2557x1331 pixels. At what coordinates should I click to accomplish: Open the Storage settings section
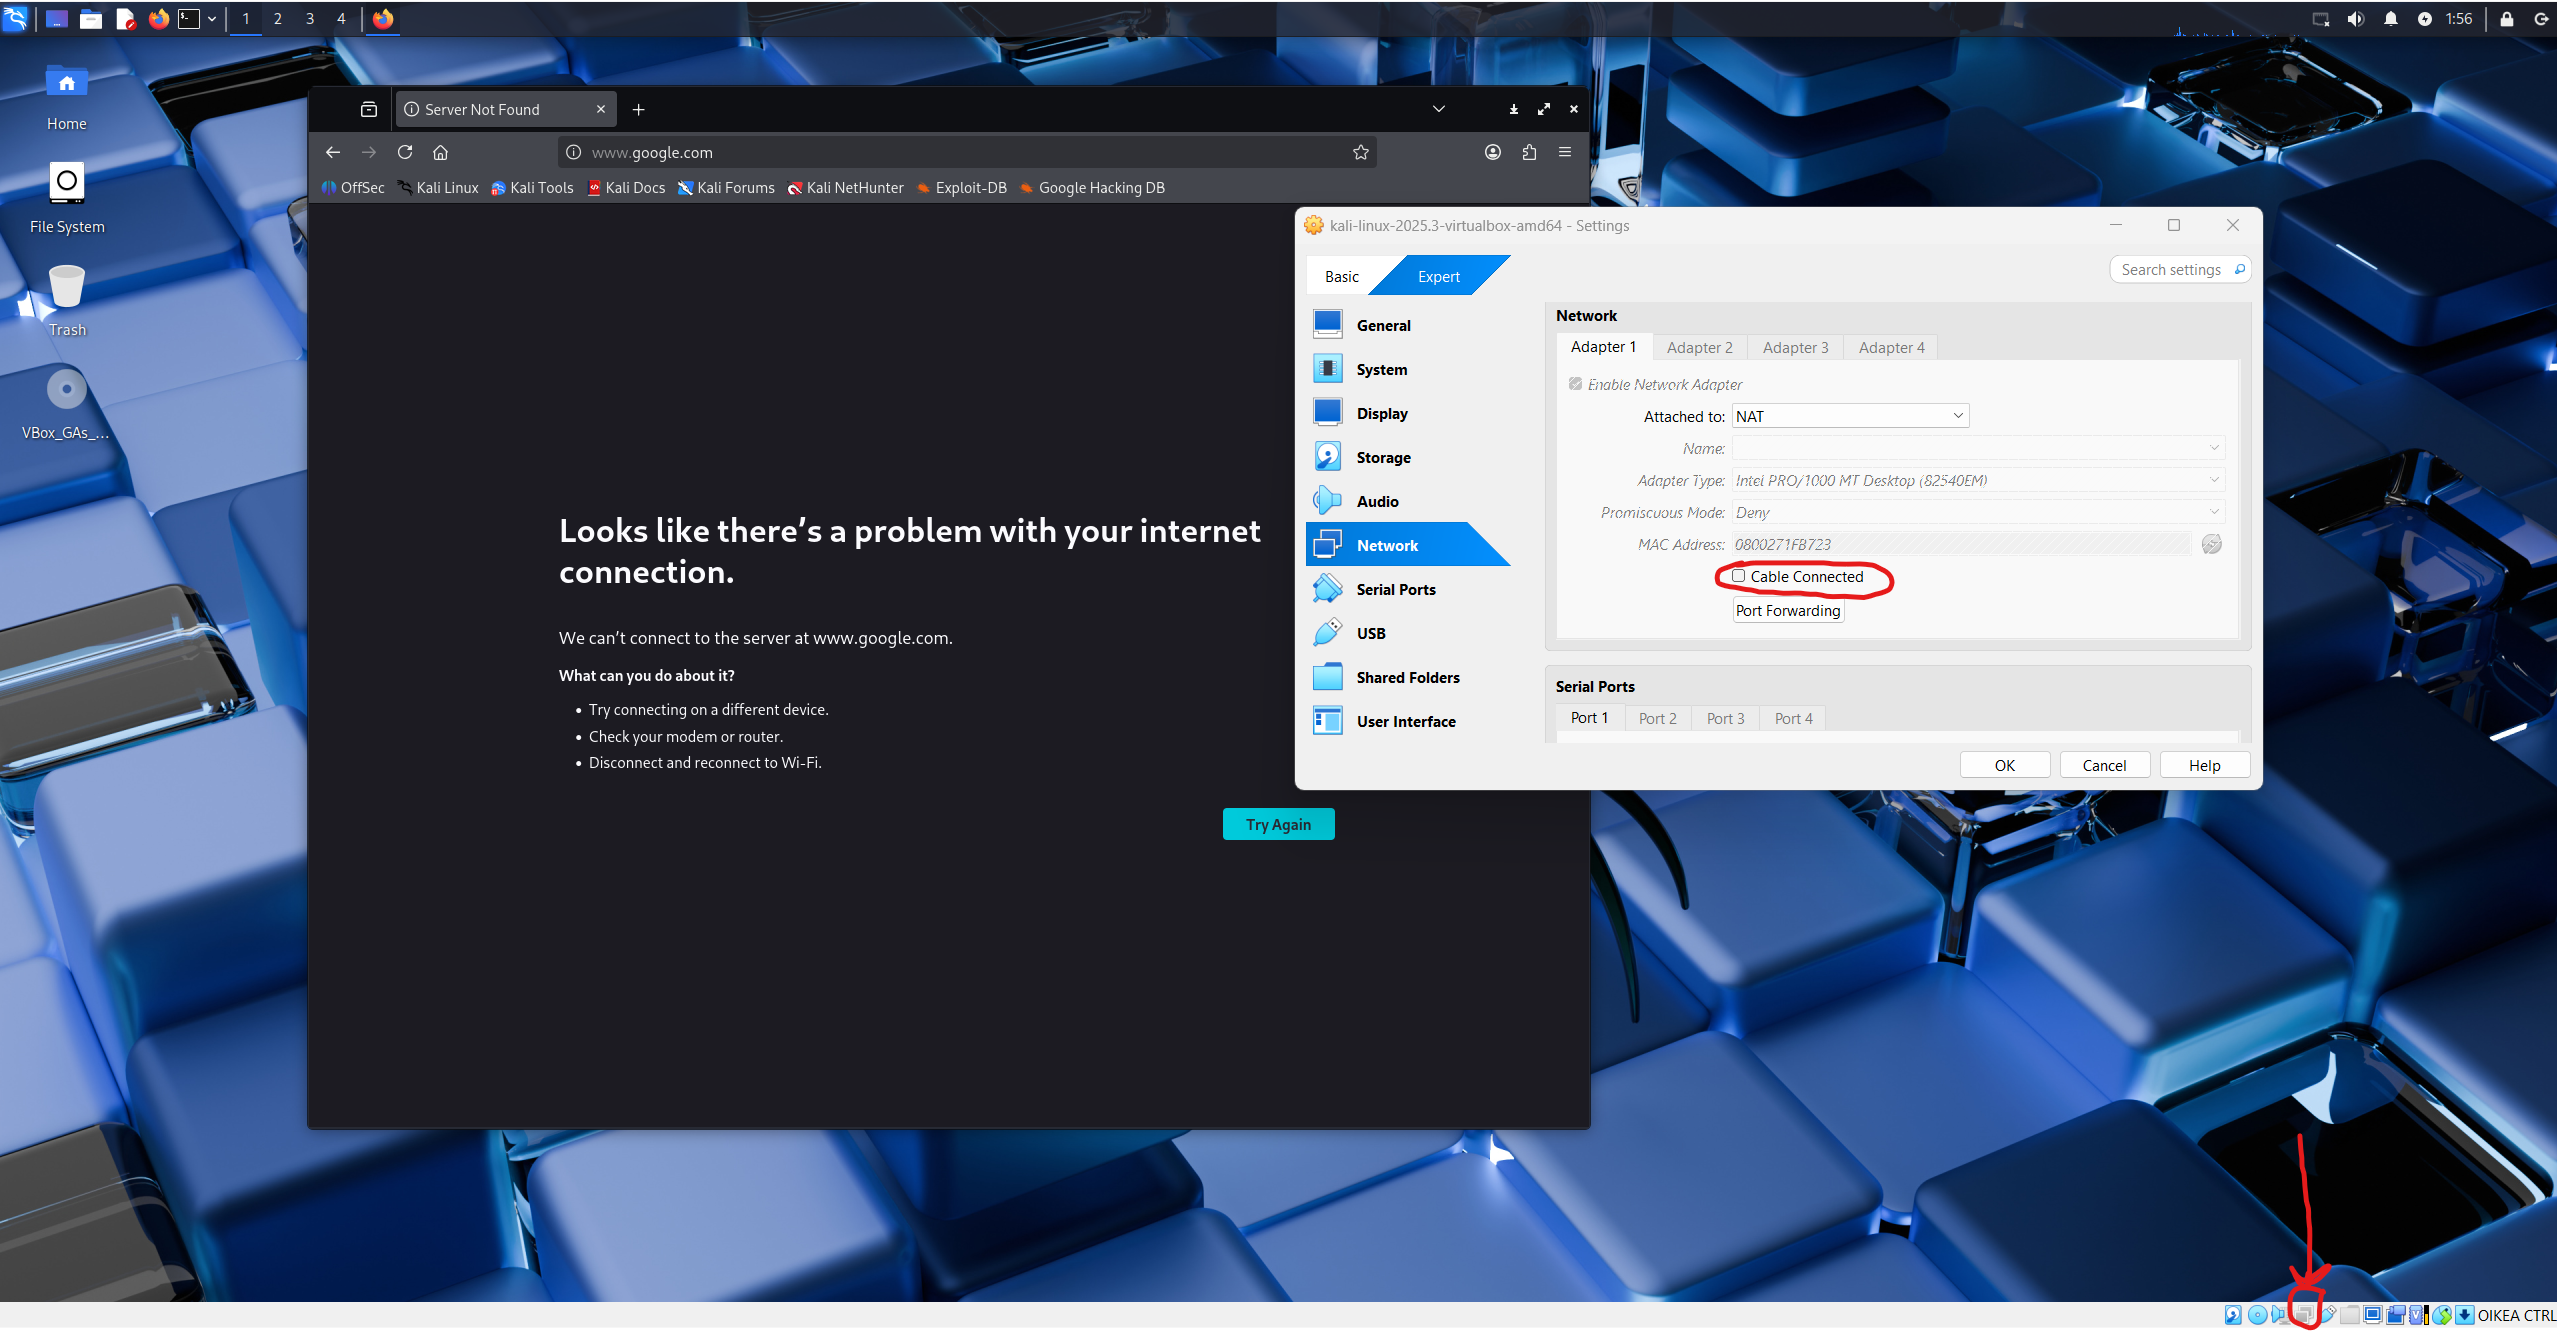[x=1383, y=458]
